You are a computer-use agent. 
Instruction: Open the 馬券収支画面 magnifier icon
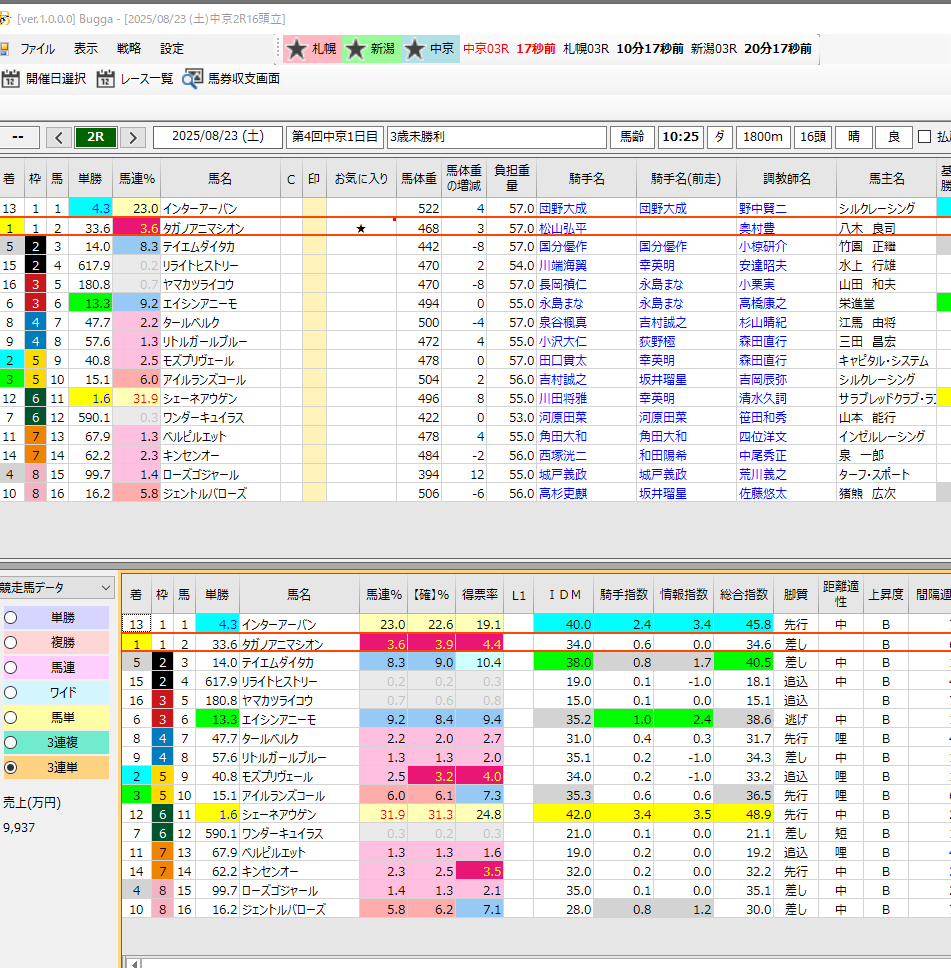tap(193, 79)
